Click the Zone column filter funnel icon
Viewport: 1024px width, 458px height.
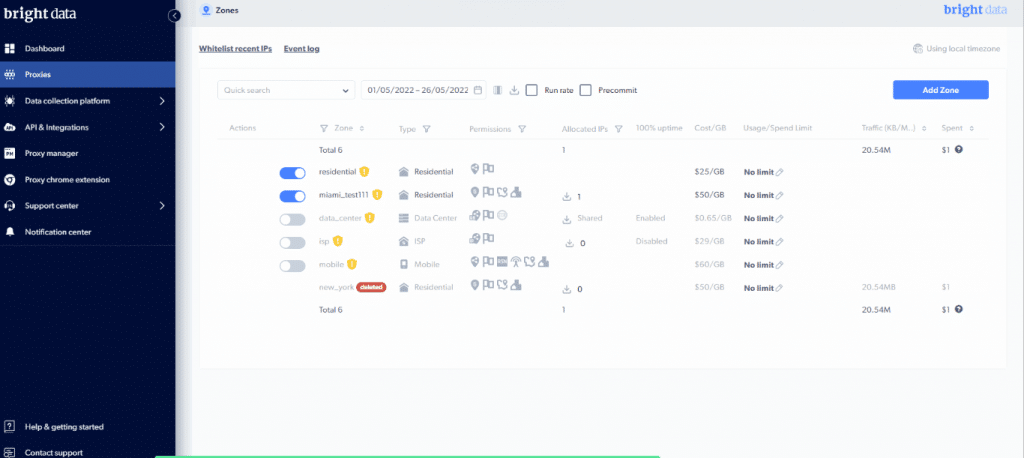pyautogui.click(x=324, y=129)
